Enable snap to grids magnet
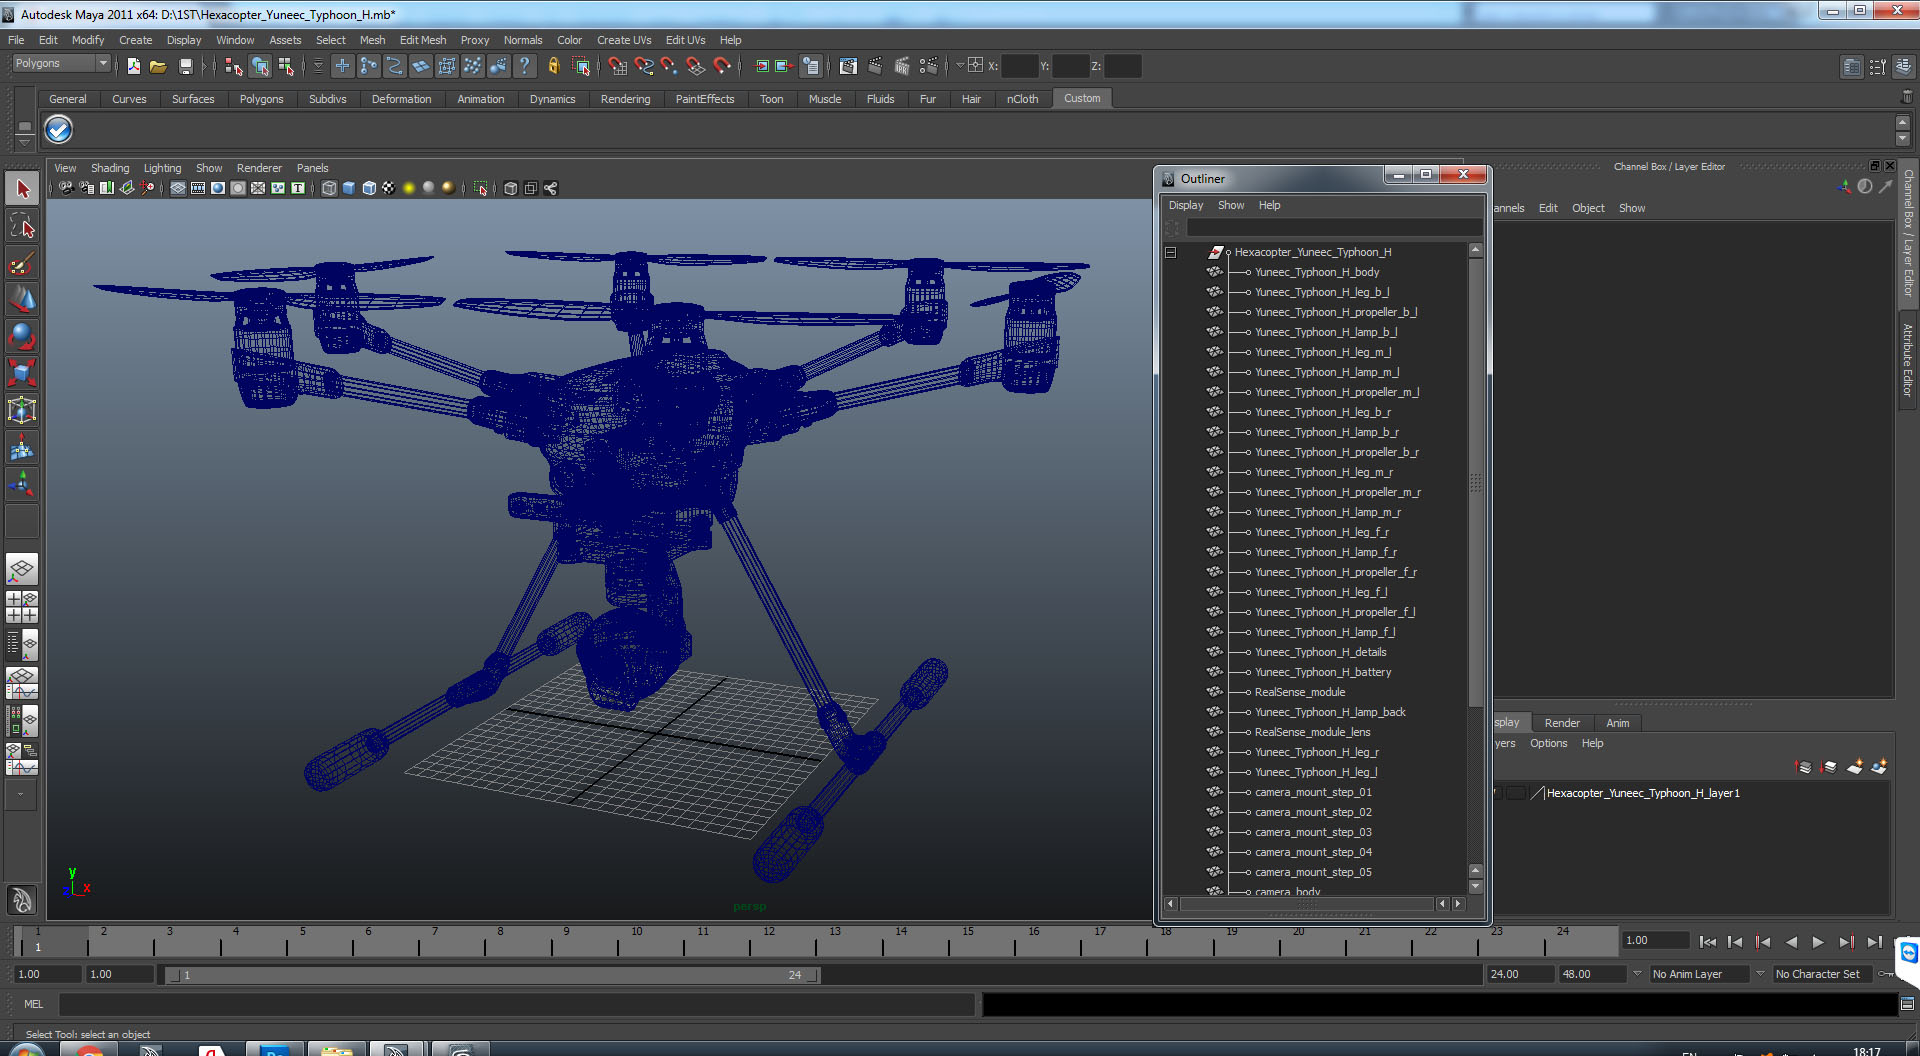The height and width of the screenshot is (1056, 1920). [x=617, y=66]
